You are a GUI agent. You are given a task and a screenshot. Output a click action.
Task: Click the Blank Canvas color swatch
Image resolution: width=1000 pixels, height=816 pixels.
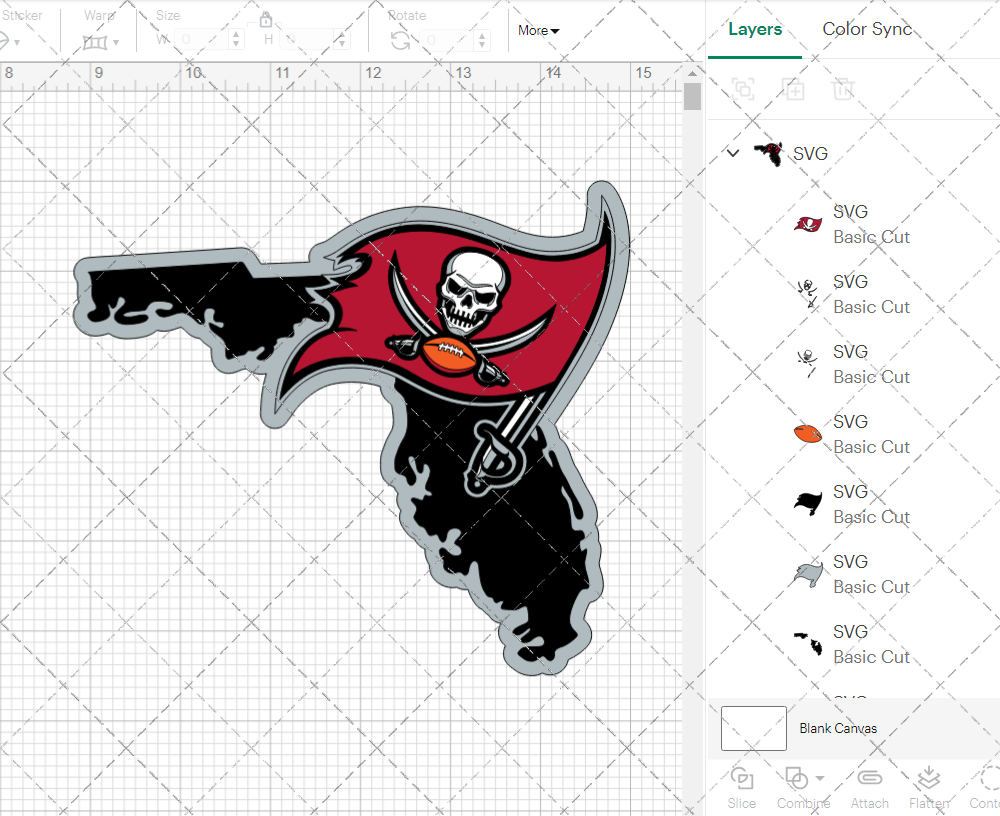click(x=753, y=728)
